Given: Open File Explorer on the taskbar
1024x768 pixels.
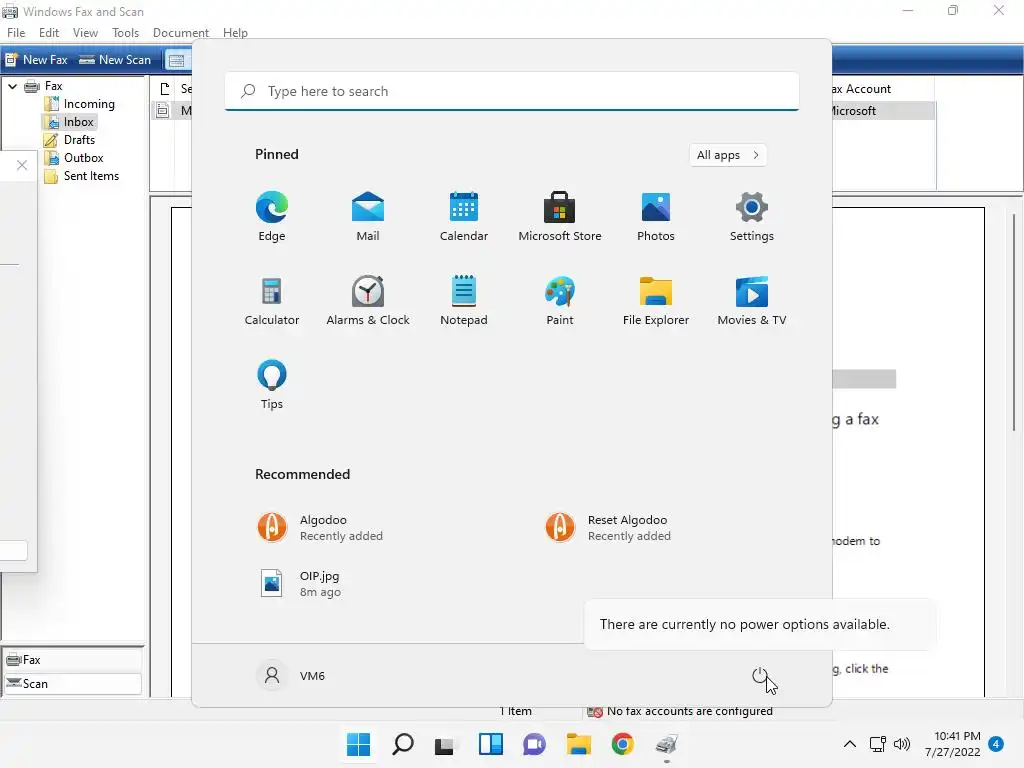Looking at the screenshot, I should [579, 744].
